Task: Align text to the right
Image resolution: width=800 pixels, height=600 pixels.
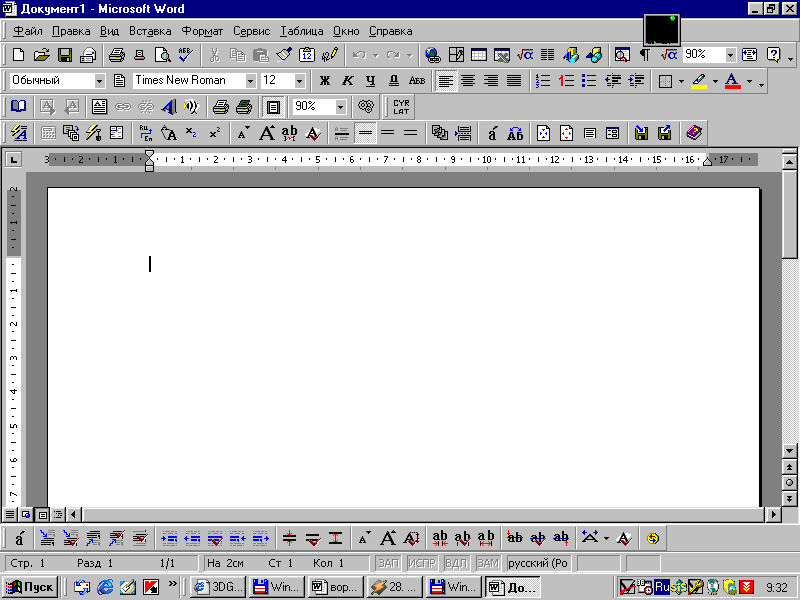Action: (491, 81)
